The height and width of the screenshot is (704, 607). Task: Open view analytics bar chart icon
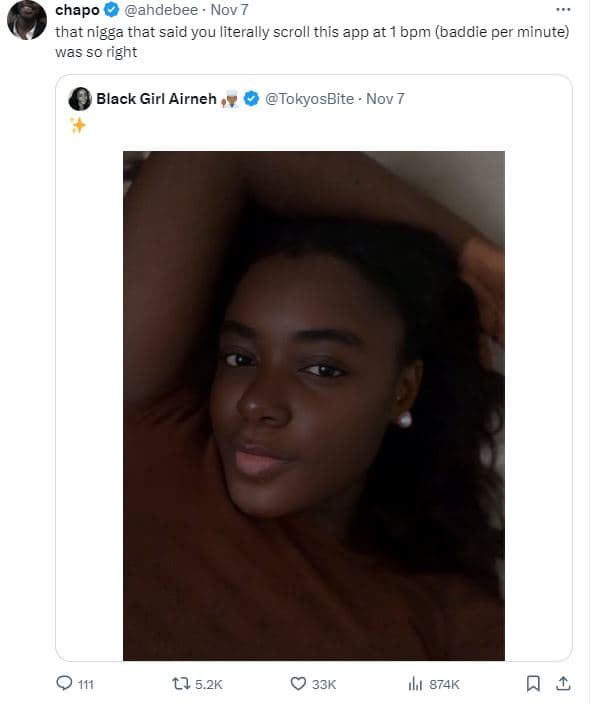[x=414, y=684]
